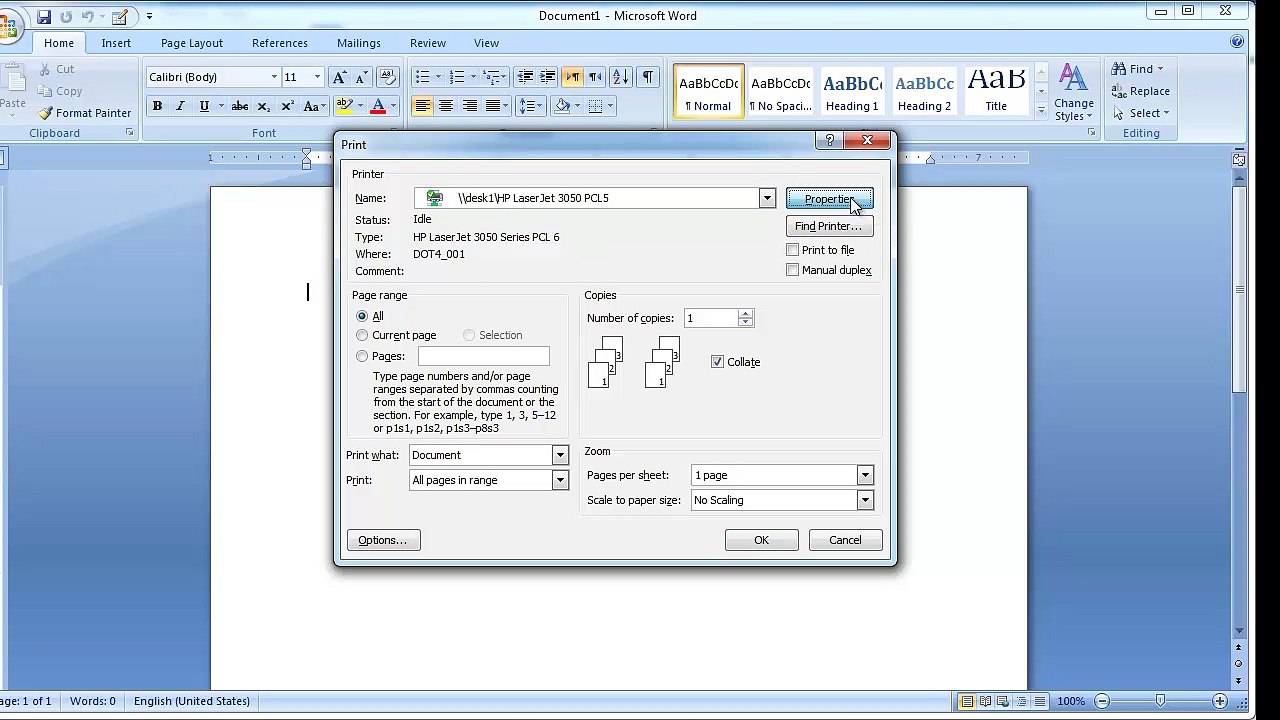Click Replace in Editing group

click(x=1140, y=91)
